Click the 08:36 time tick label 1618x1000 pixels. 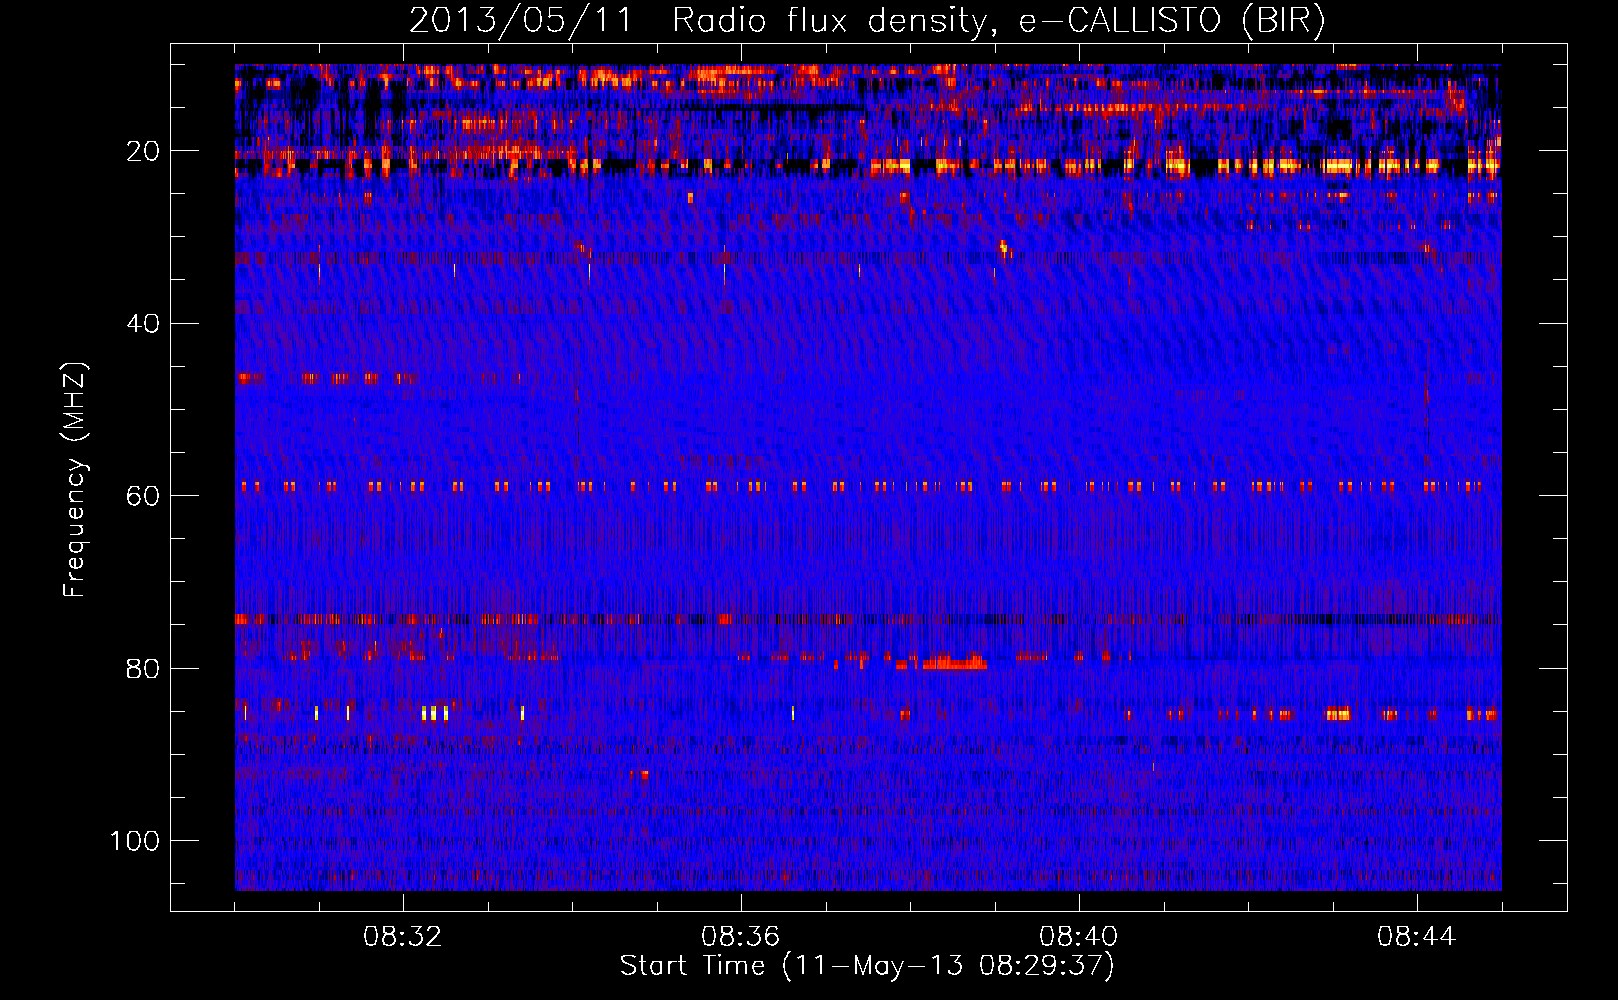tap(740, 937)
